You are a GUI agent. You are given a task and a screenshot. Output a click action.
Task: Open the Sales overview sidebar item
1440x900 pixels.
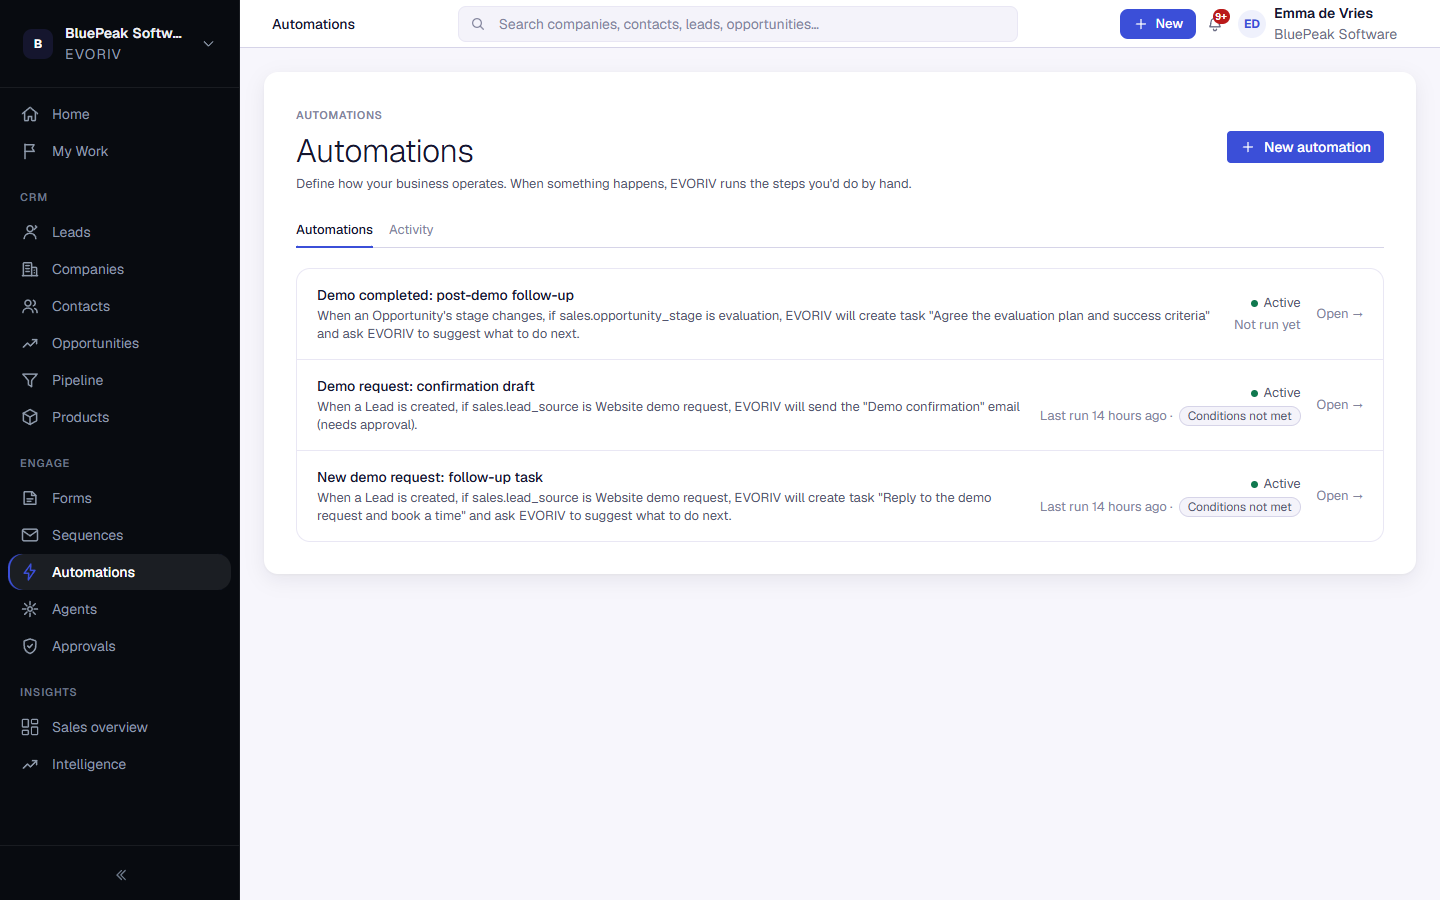click(x=120, y=727)
